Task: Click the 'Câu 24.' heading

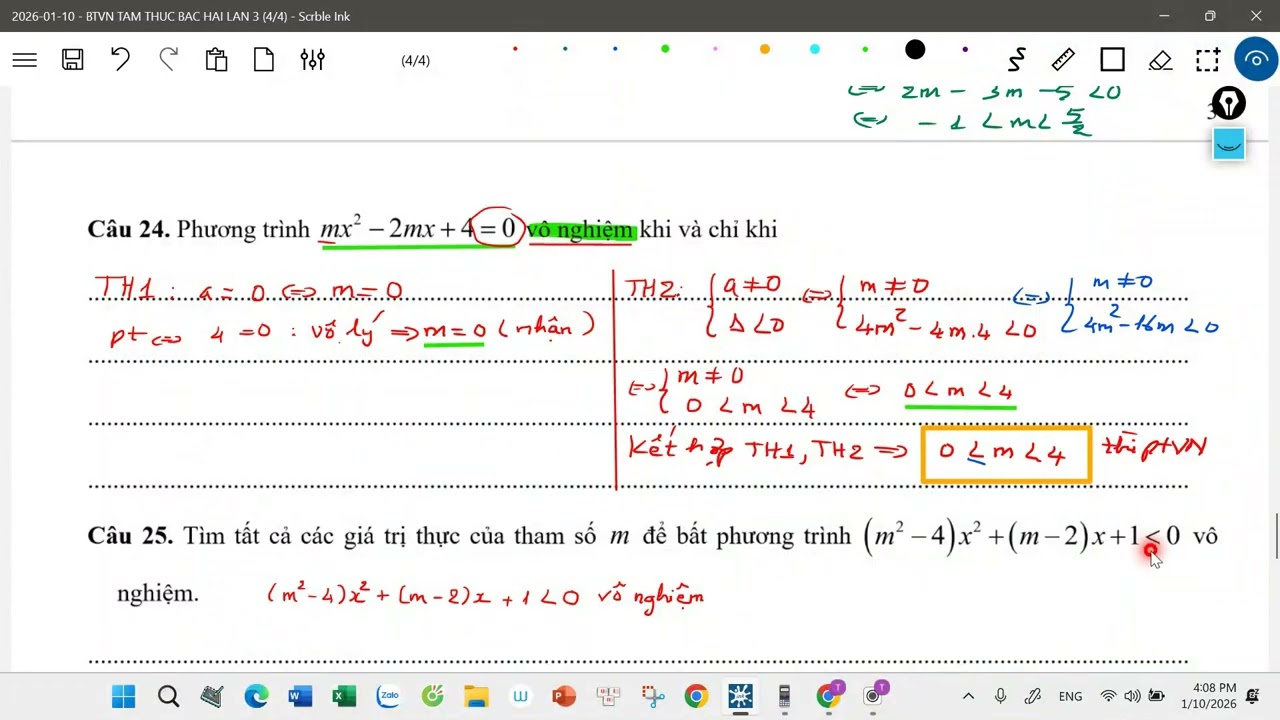Action: pos(129,229)
